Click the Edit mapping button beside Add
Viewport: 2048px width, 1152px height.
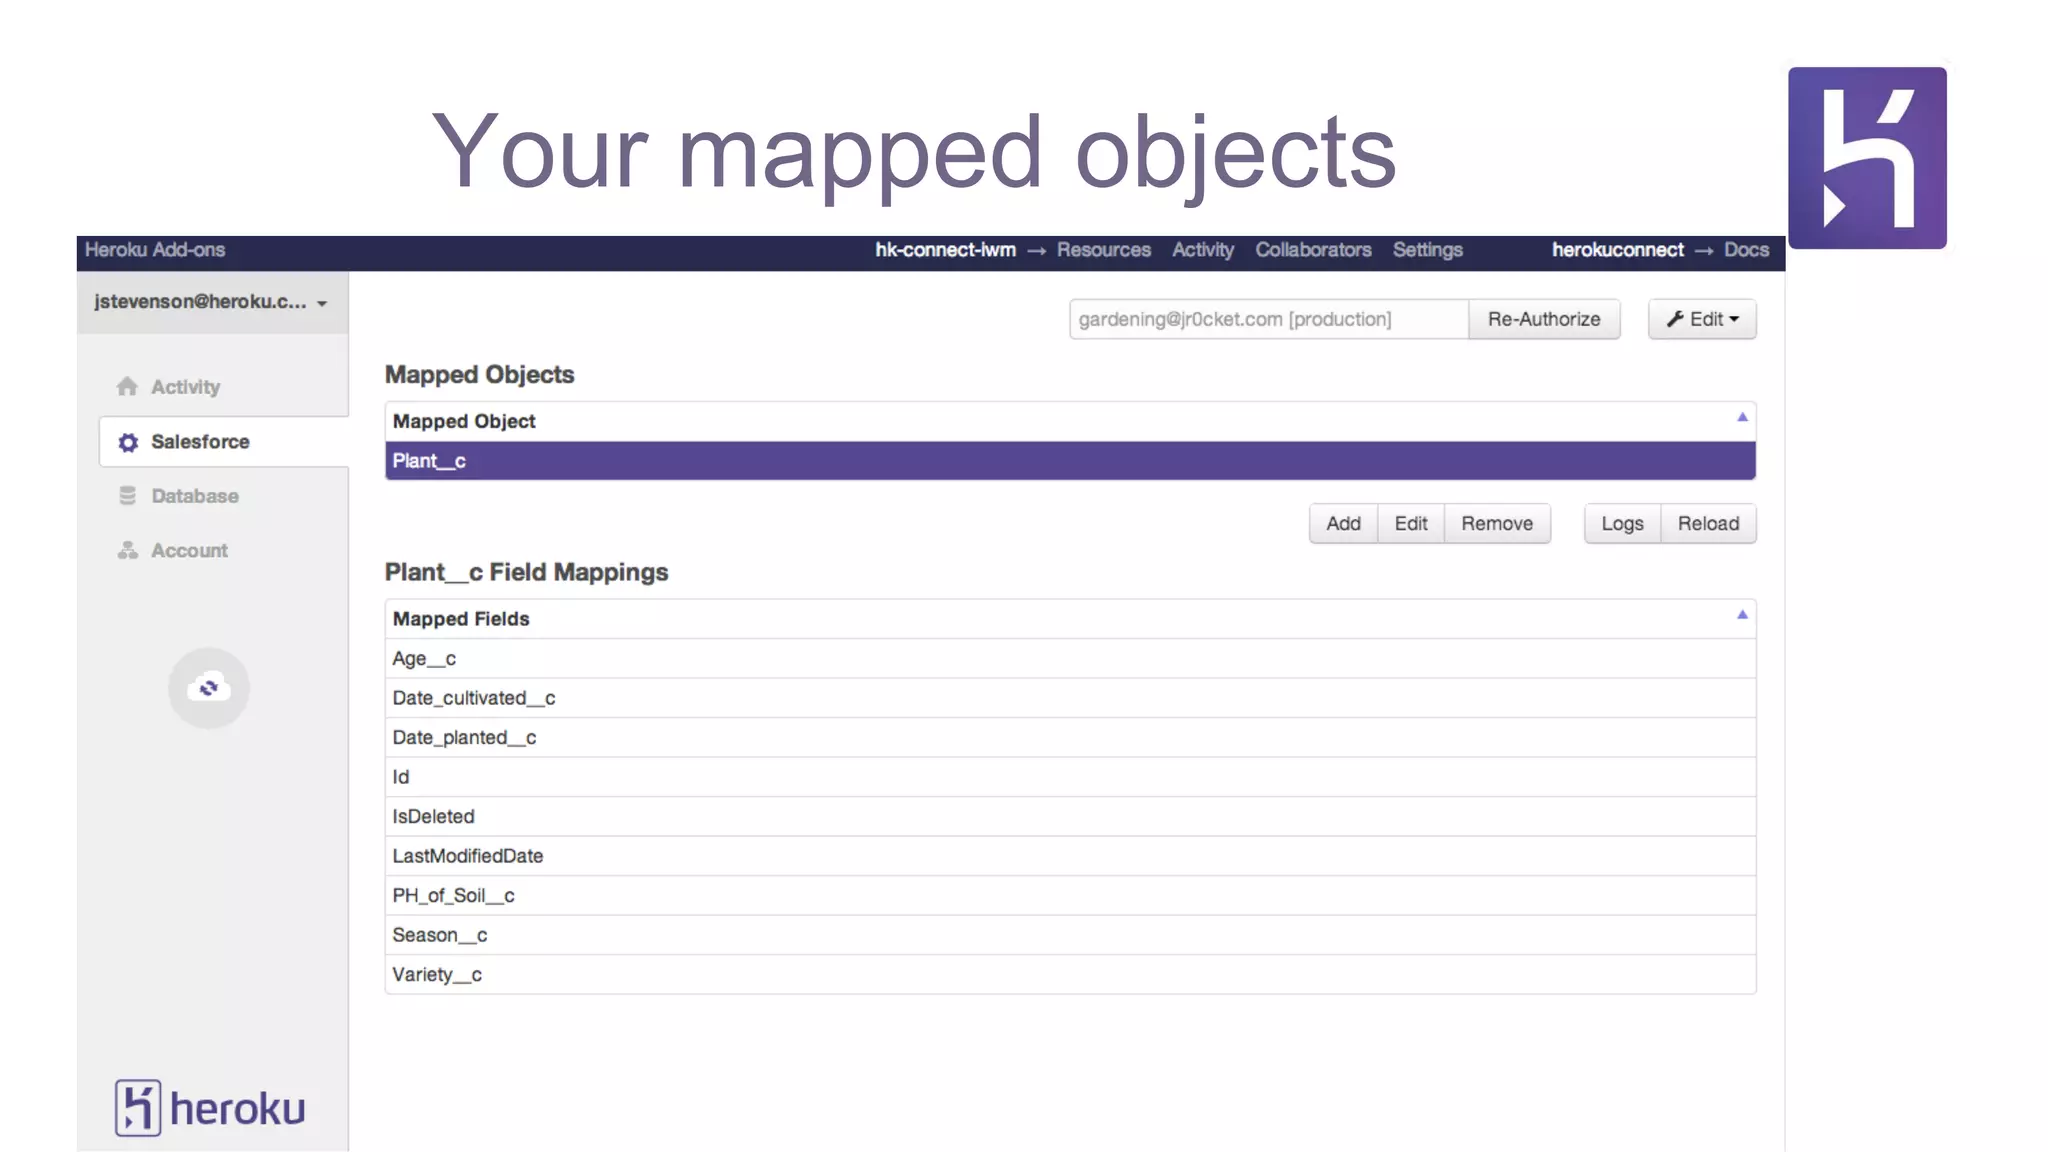[1411, 523]
